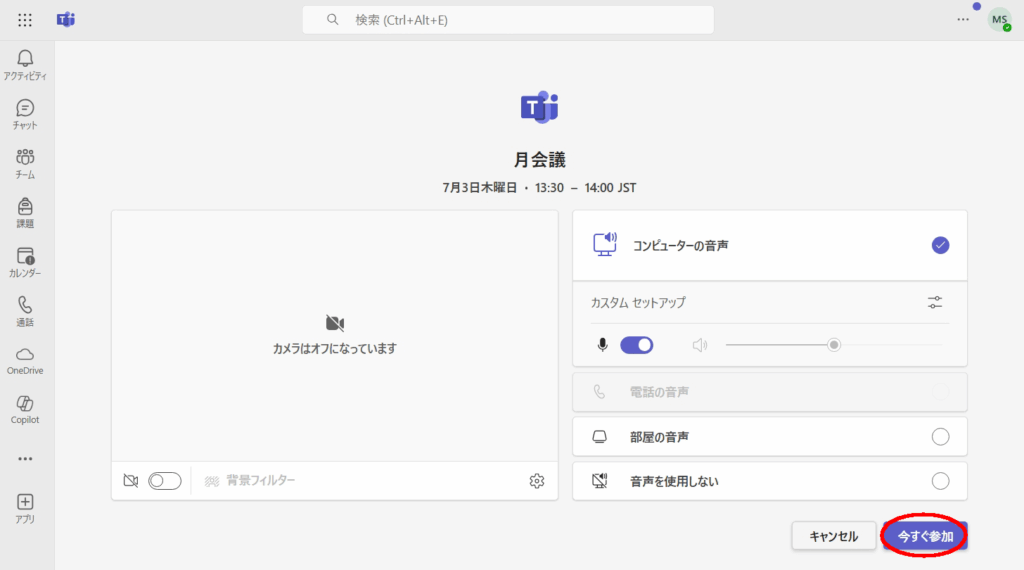Open Chat (チャット) in sidebar
Screen dimensions: 1024x570
(25, 114)
